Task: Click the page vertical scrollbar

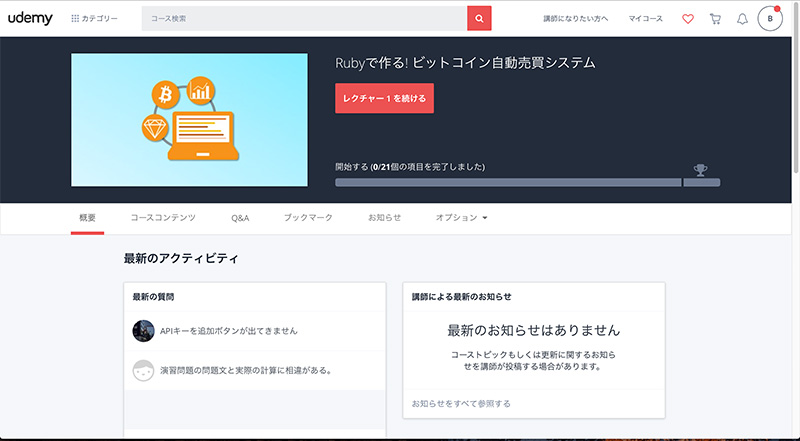Action: click(796, 87)
